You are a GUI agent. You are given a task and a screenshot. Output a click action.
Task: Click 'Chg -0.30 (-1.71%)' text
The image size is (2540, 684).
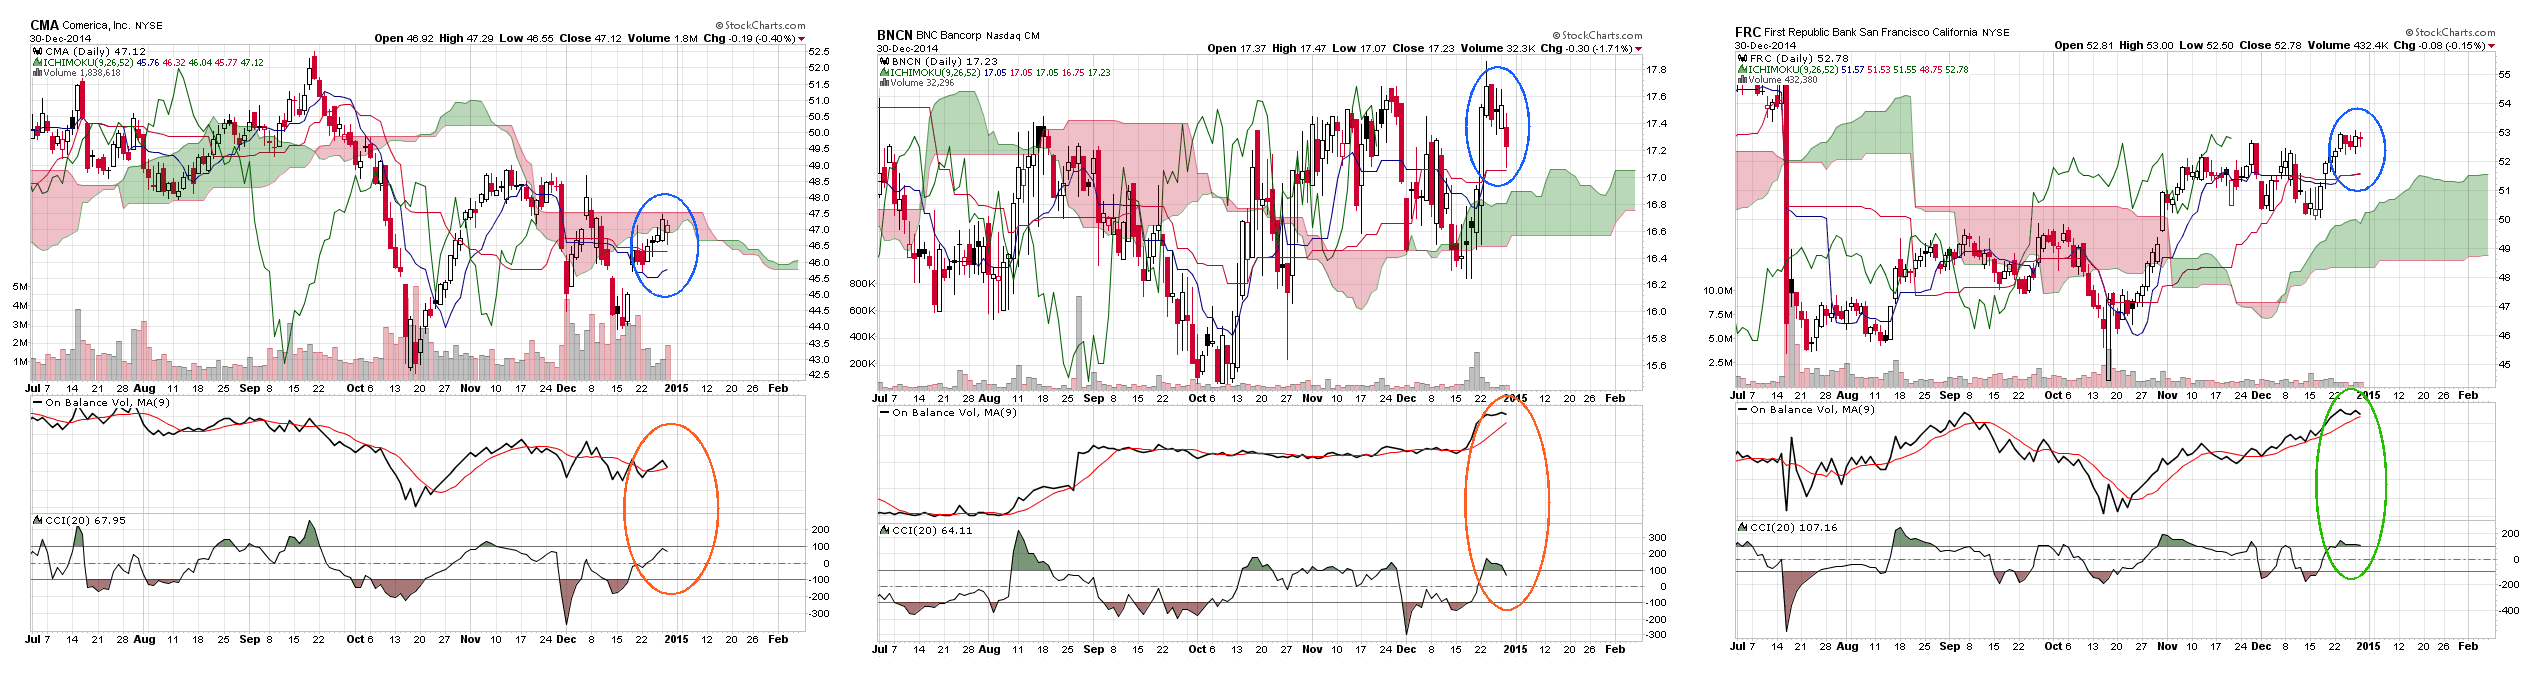coord(1587,48)
